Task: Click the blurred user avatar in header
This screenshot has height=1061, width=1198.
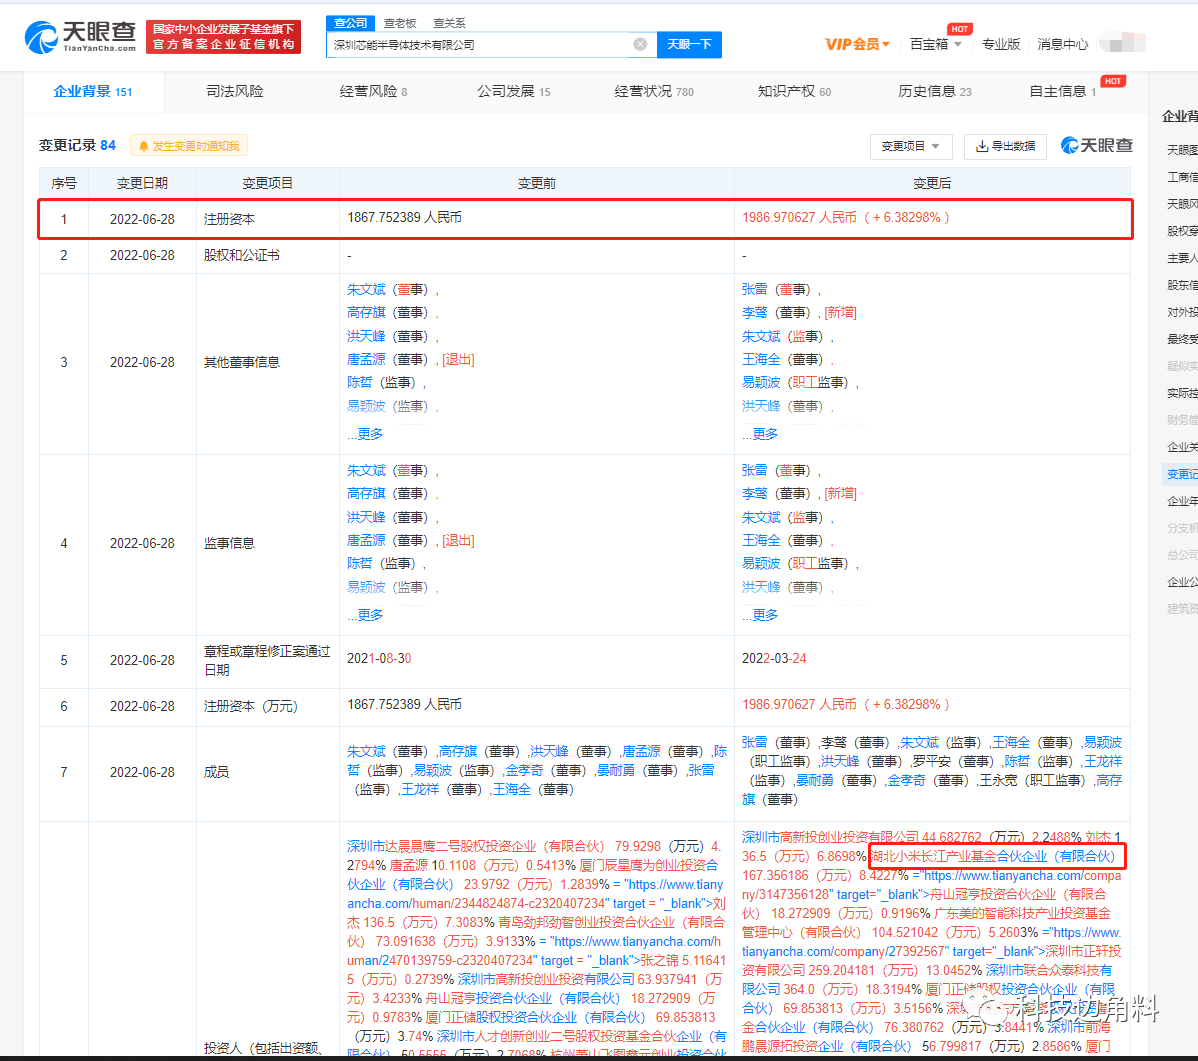Action: click(1121, 43)
